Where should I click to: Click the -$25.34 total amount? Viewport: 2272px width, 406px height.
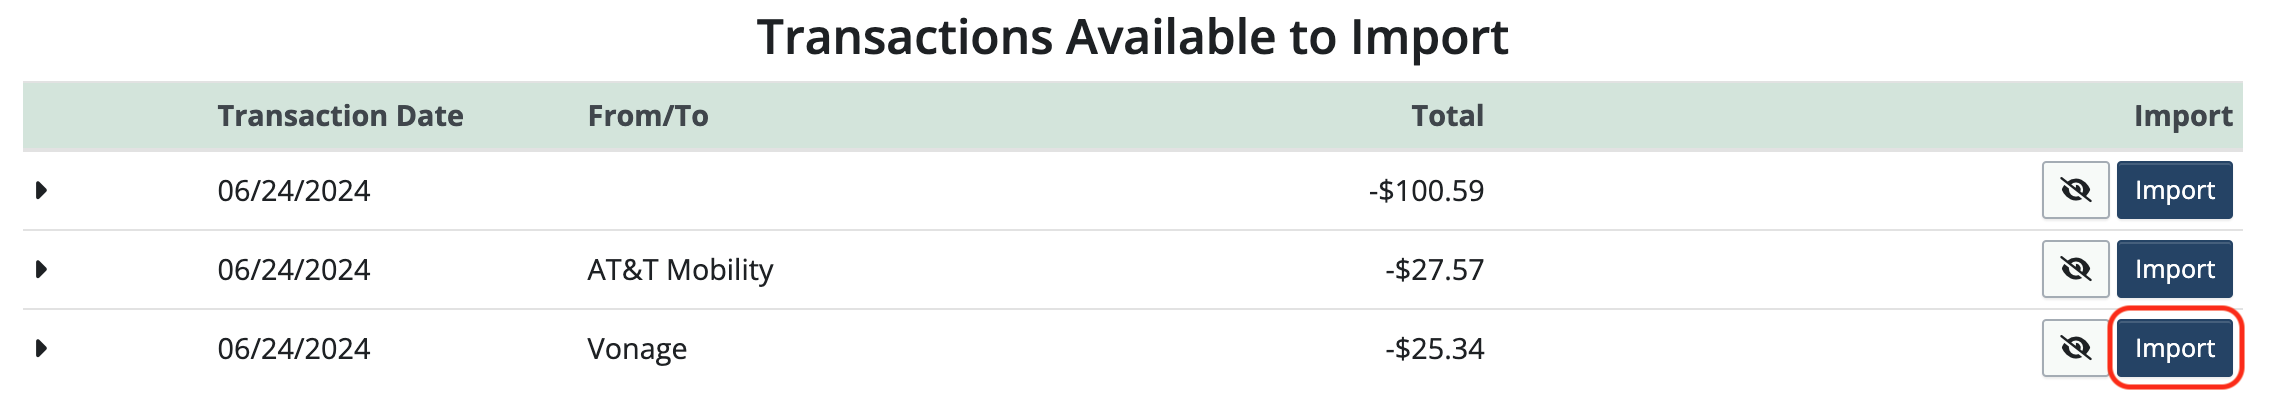(x=1434, y=348)
